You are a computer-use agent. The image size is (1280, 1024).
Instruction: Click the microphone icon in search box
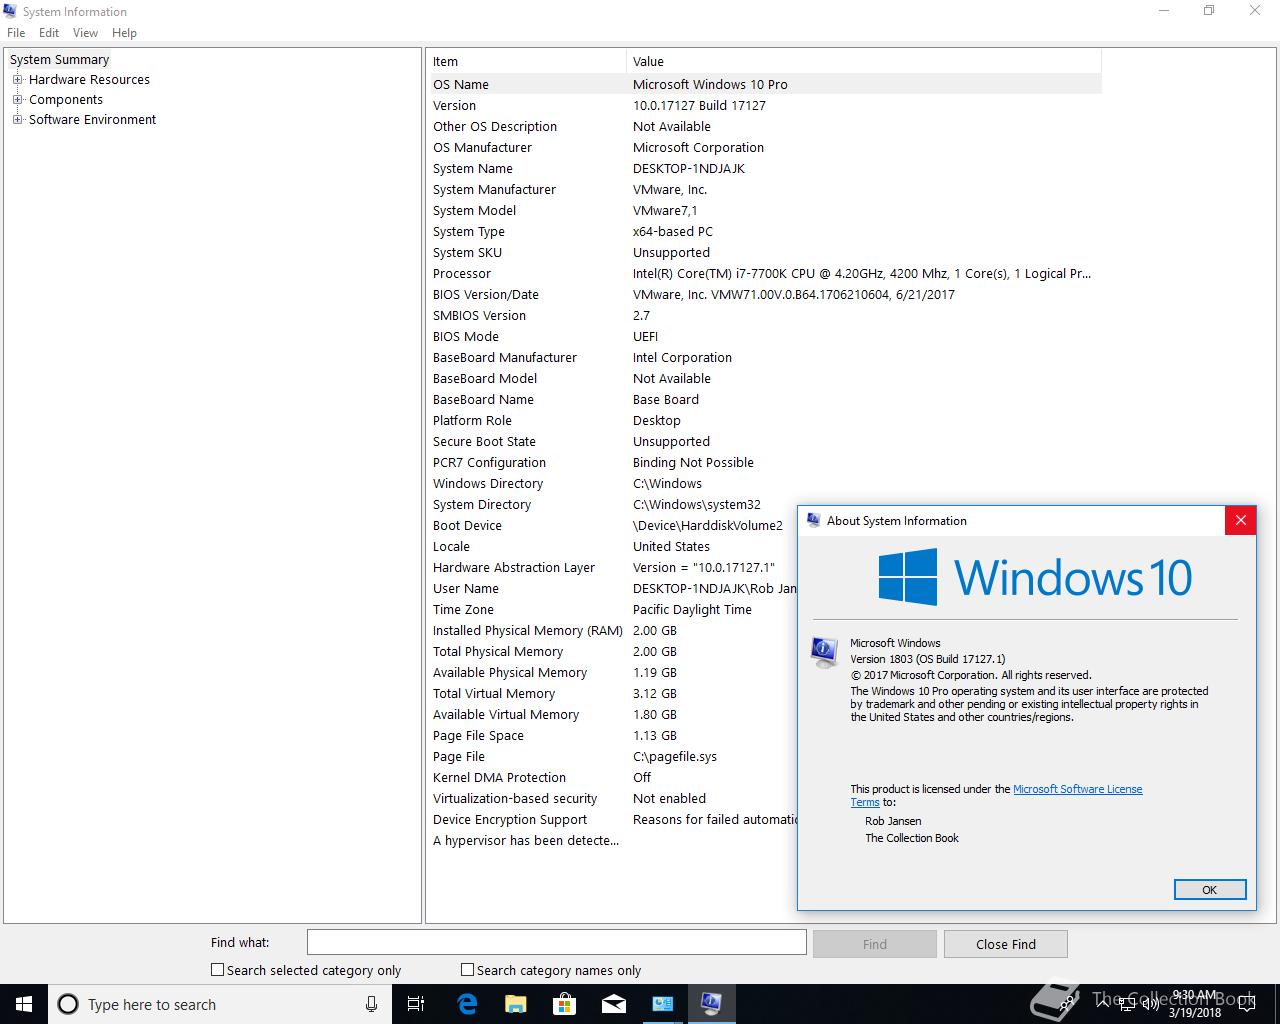pyautogui.click(x=371, y=1004)
